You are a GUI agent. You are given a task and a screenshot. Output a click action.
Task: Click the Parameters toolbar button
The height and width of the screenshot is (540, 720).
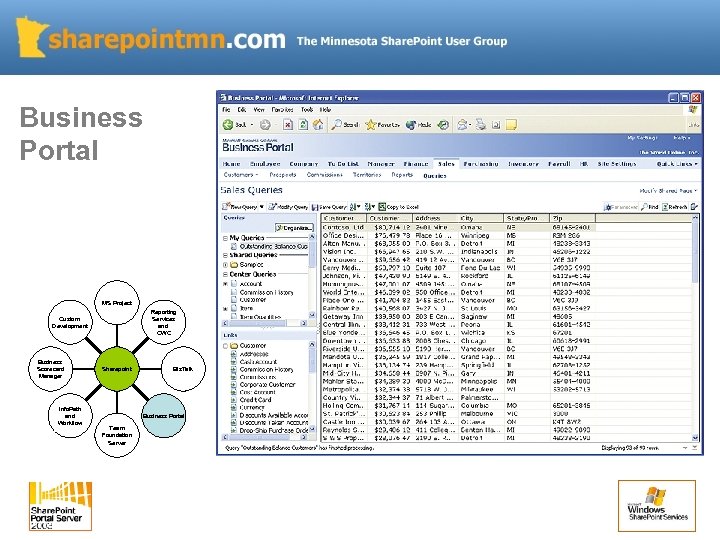(621, 207)
